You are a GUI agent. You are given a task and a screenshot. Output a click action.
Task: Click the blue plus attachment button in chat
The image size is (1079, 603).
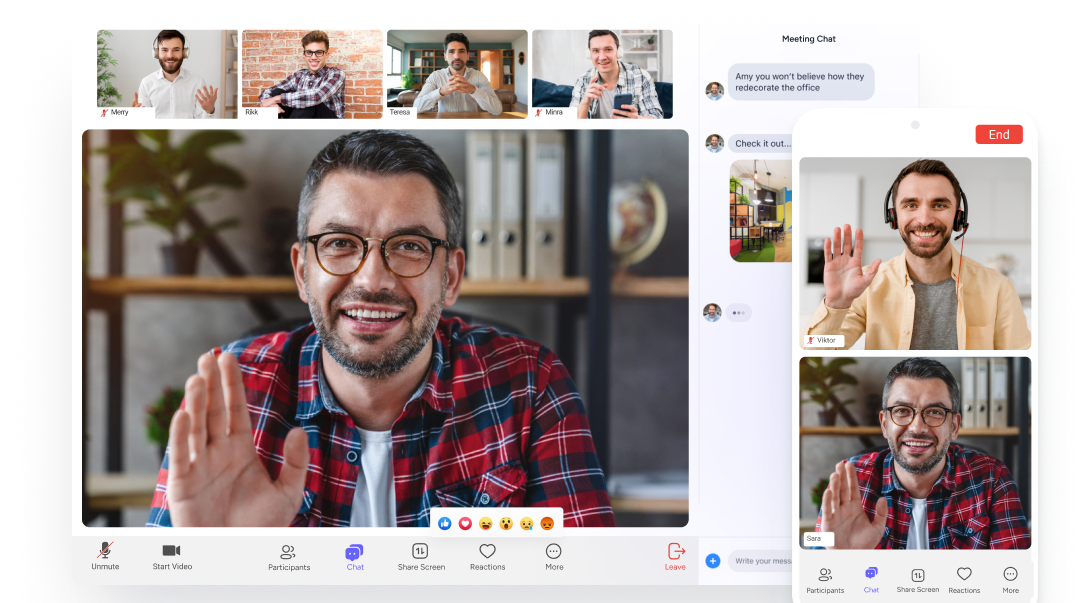click(x=713, y=561)
